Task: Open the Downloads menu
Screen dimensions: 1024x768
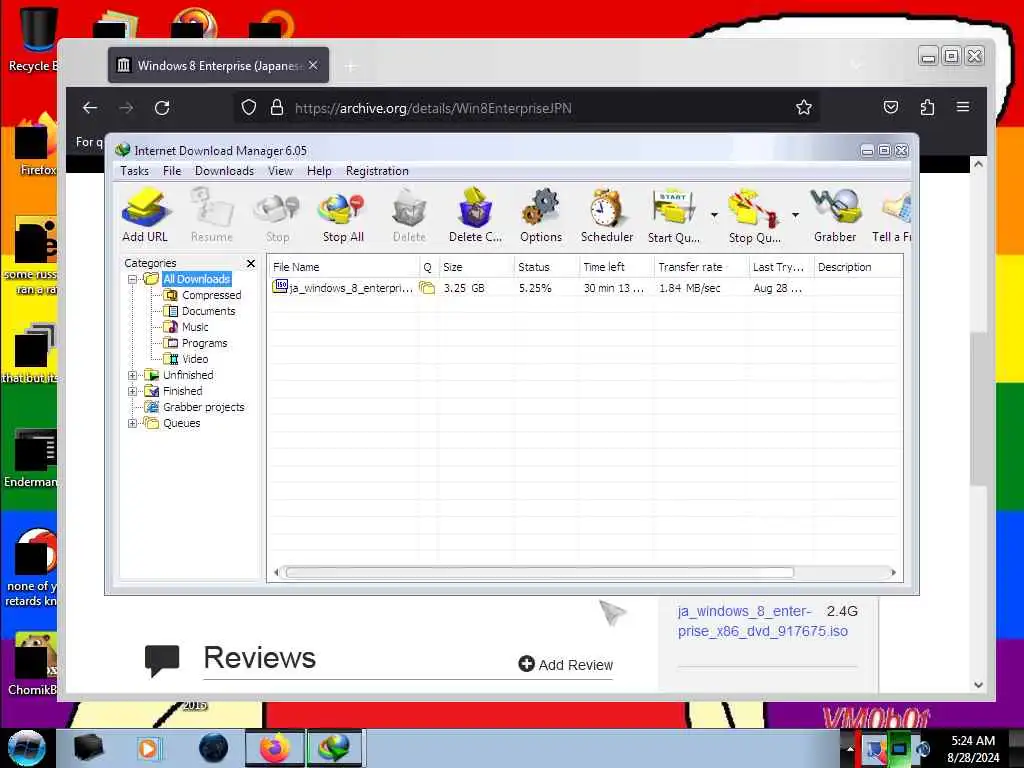Action: pos(224,171)
